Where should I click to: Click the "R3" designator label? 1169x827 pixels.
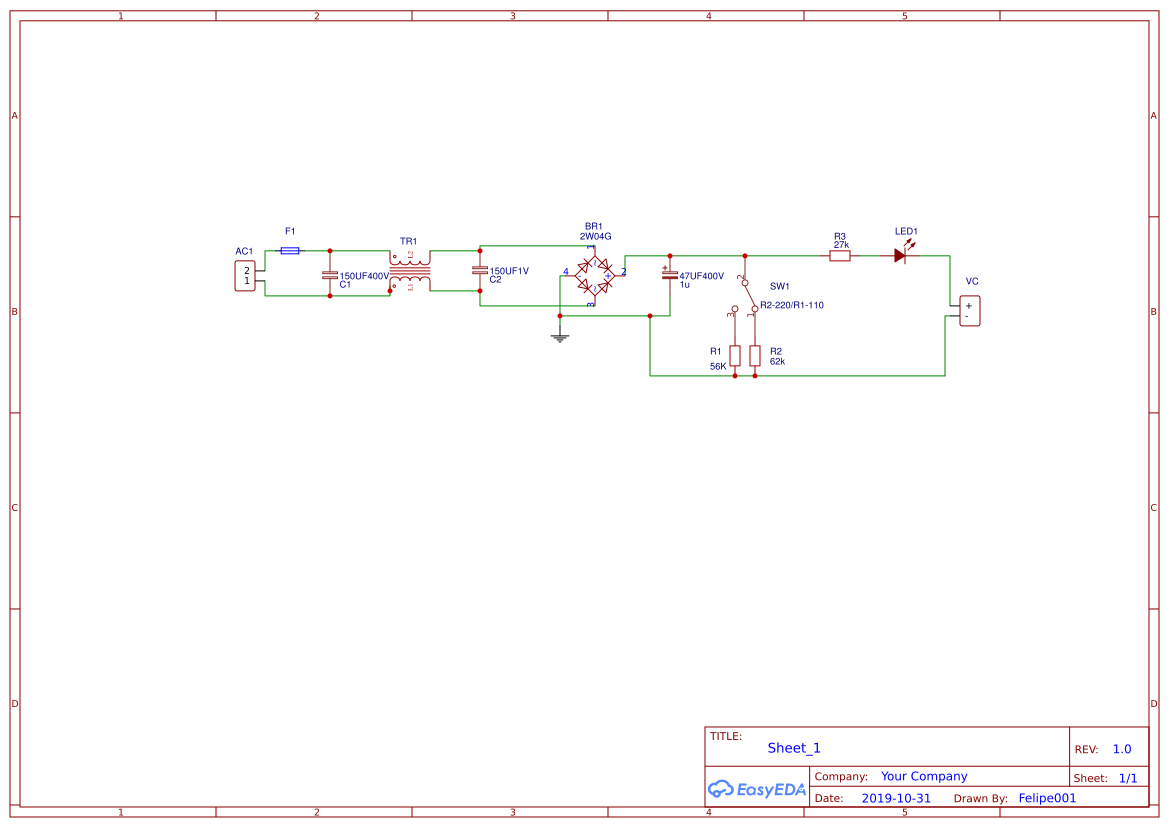tap(840, 236)
